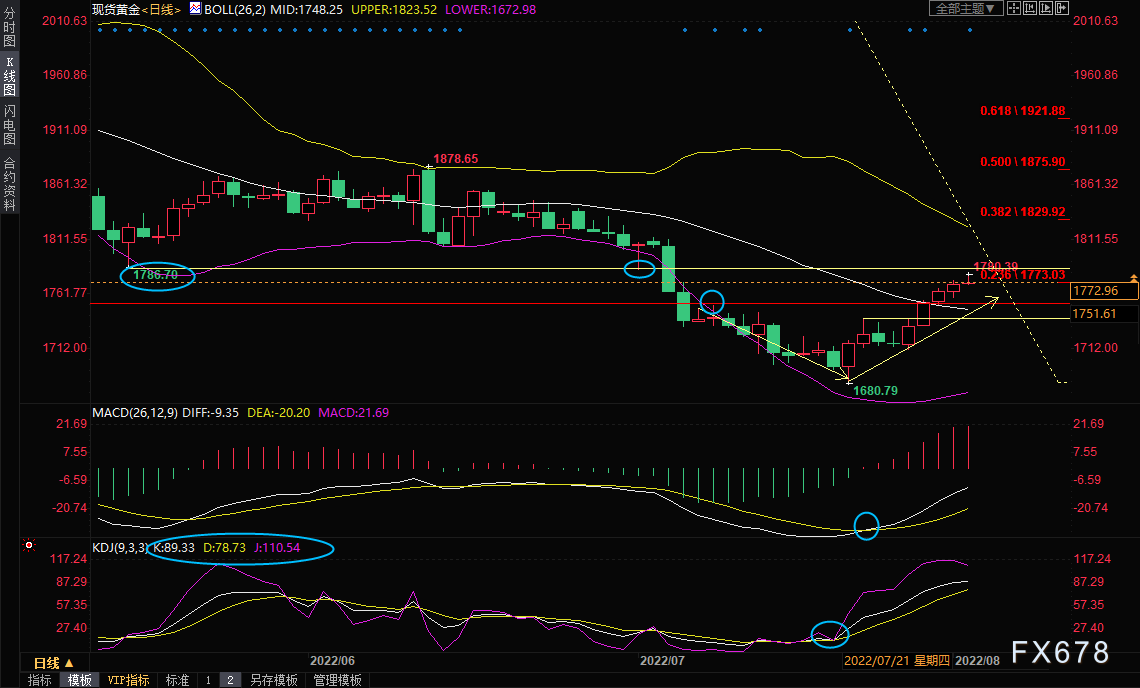Toggle template number 1

pos(208,680)
